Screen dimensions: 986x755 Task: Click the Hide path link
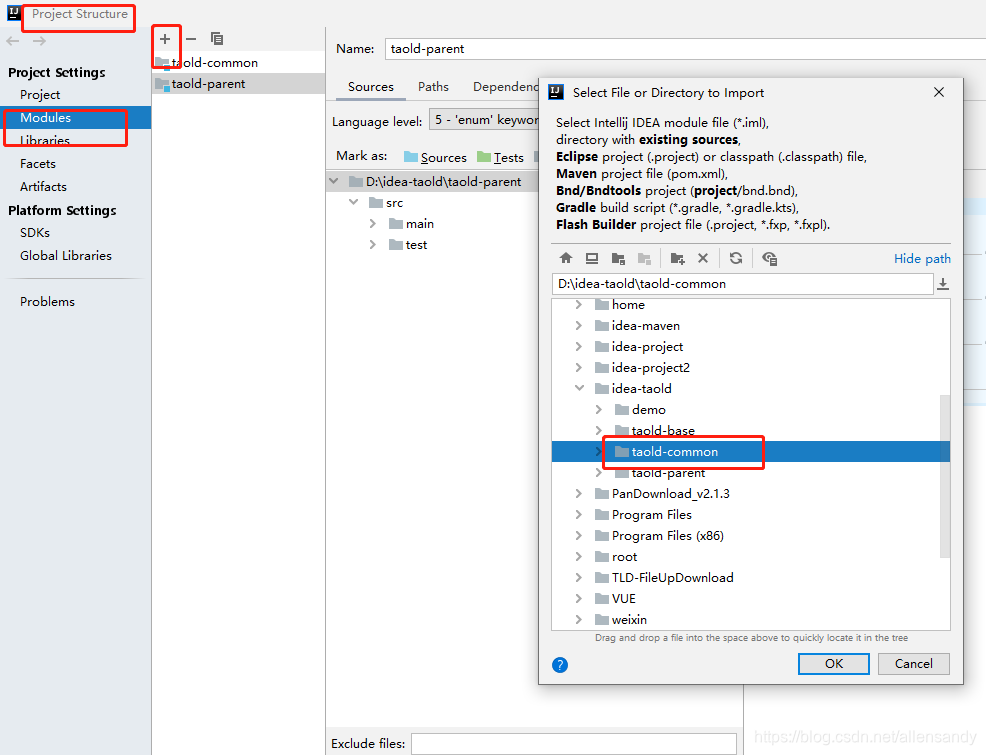[922, 258]
